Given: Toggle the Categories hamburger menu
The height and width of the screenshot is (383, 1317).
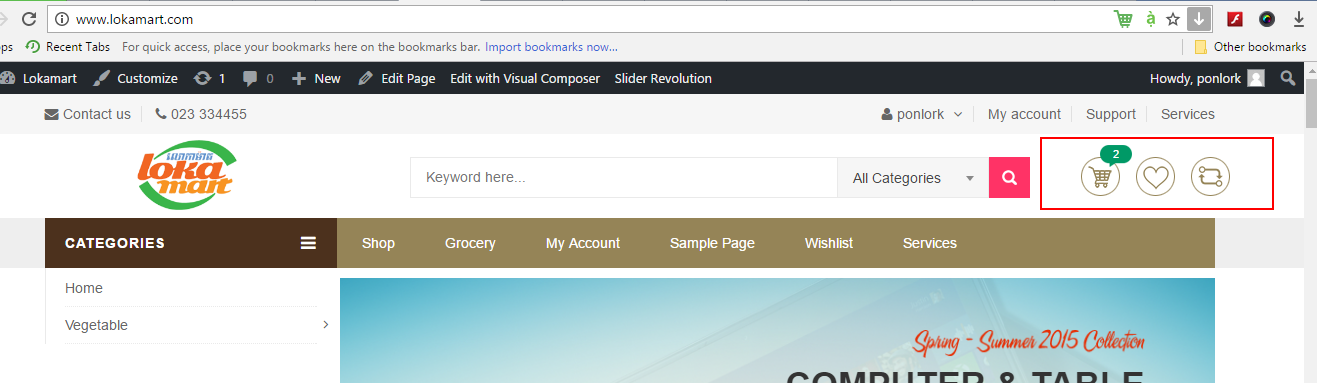Looking at the screenshot, I should [308, 243].
